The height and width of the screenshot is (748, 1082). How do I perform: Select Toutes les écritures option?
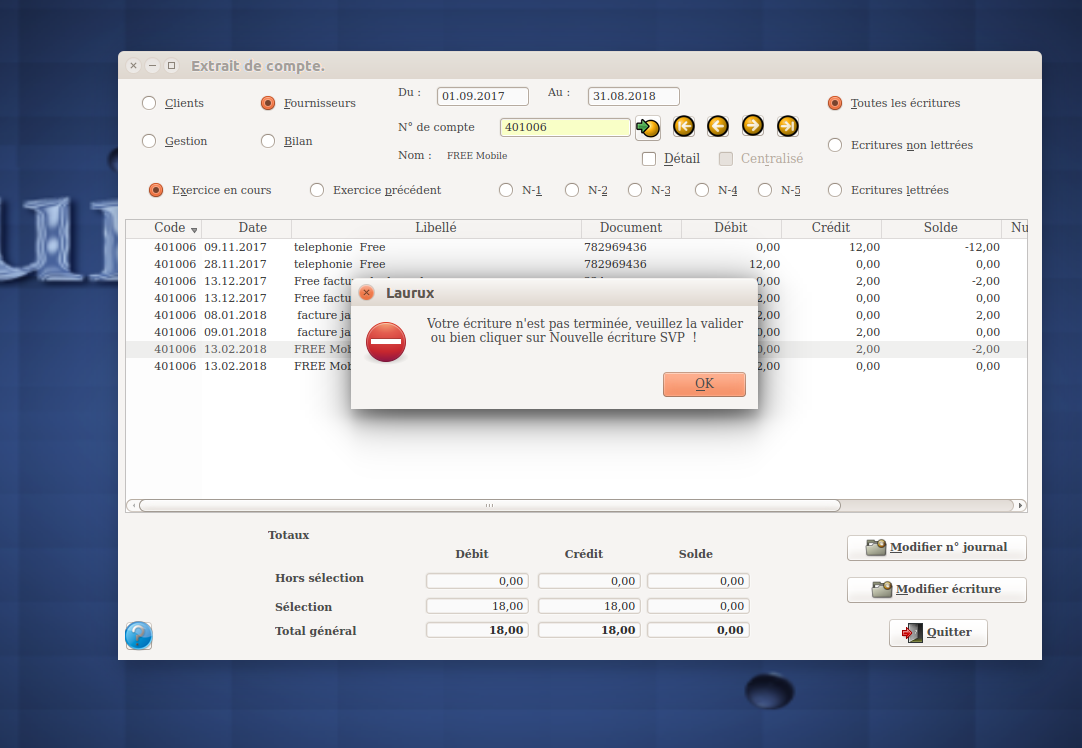click(835, 103)
